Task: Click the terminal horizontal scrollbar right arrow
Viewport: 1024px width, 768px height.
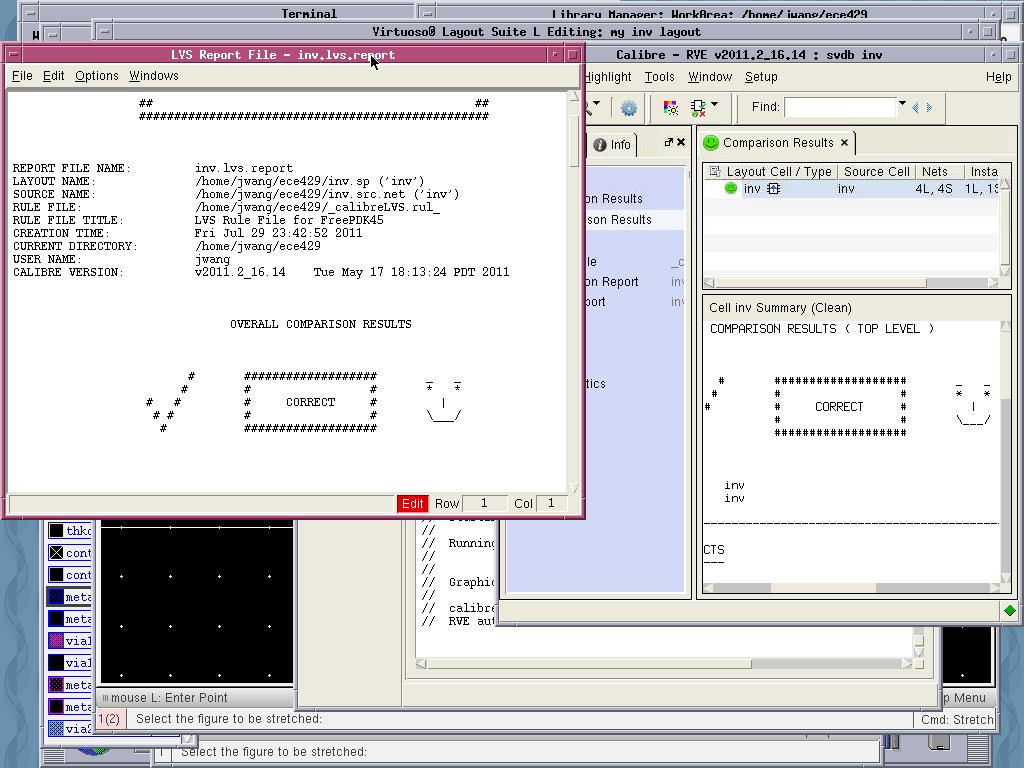Action: pos(907,664)
